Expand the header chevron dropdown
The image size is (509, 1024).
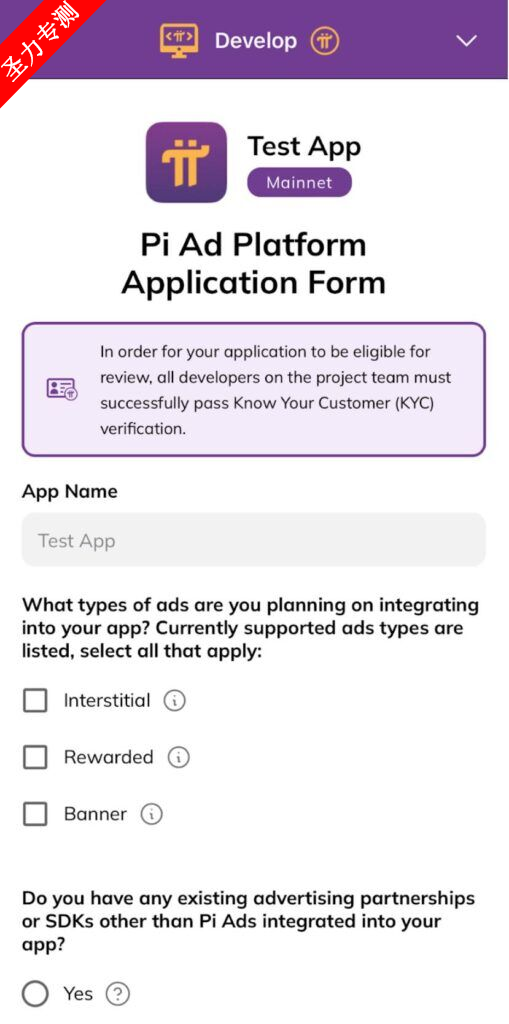coord(466,41)
